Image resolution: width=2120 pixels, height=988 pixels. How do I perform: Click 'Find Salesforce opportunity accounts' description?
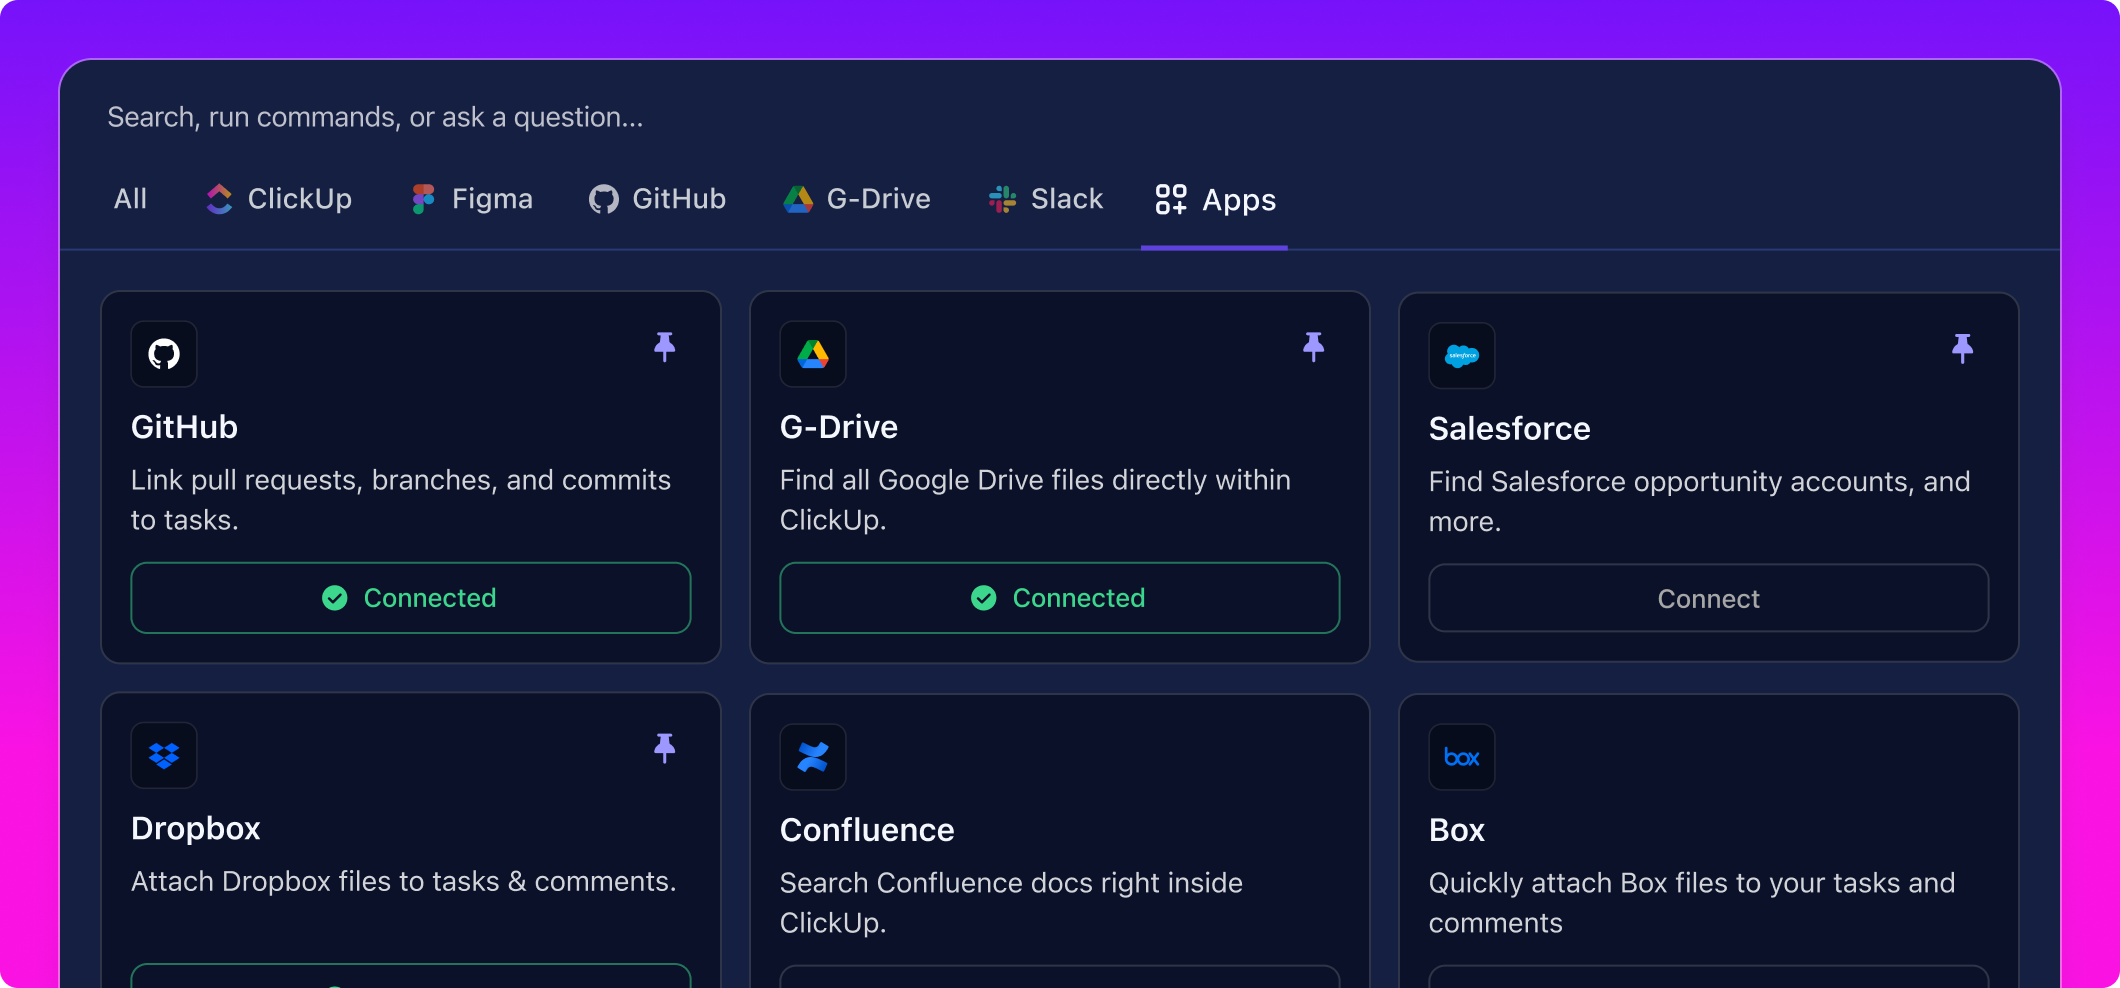point(1700,502)
